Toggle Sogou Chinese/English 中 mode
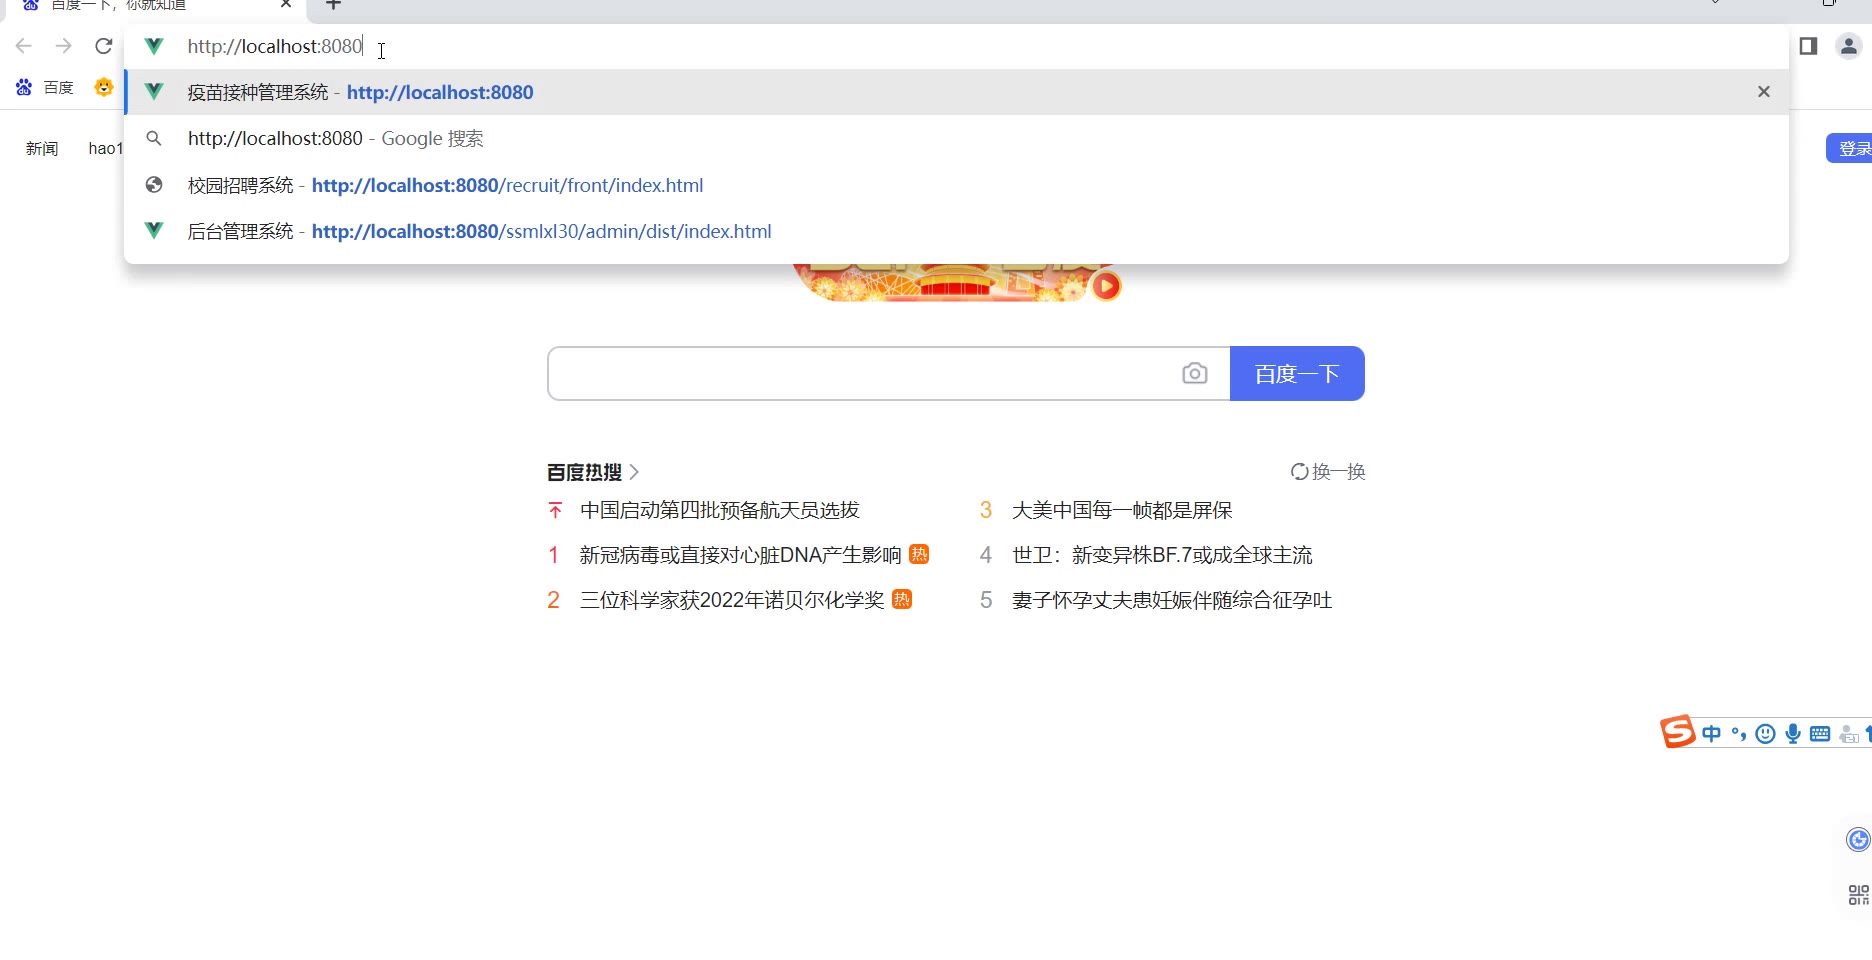Screen dimensions: 1872x960 [x=1712, y=734]
